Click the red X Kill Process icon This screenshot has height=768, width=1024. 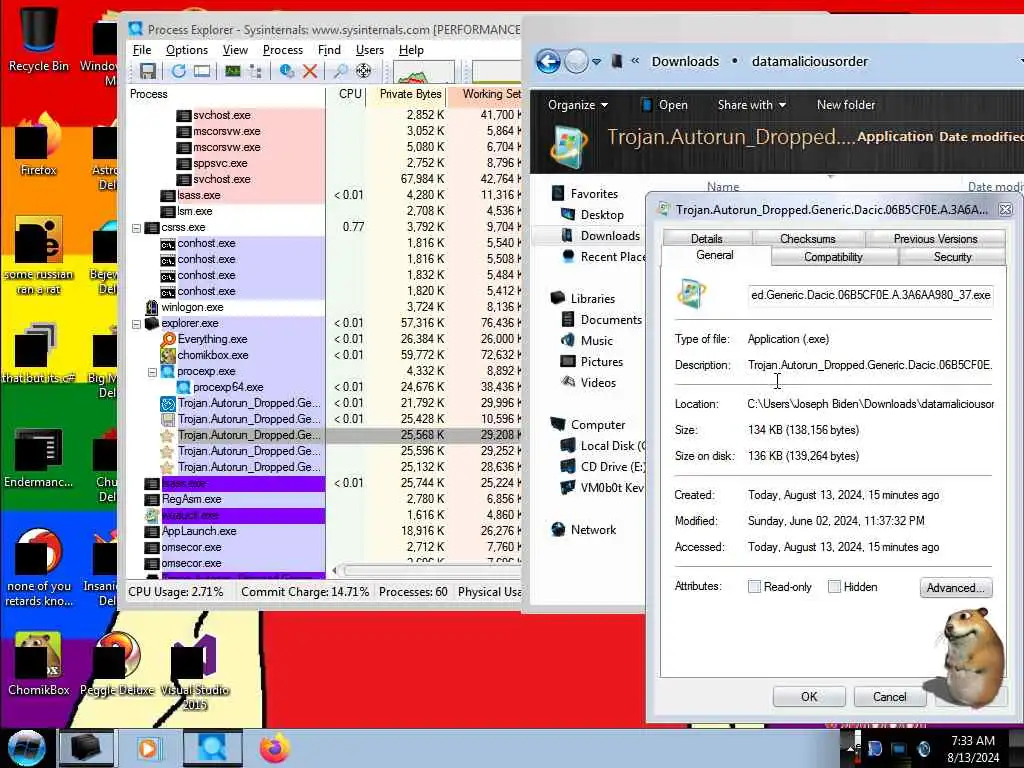coord(310,71)
